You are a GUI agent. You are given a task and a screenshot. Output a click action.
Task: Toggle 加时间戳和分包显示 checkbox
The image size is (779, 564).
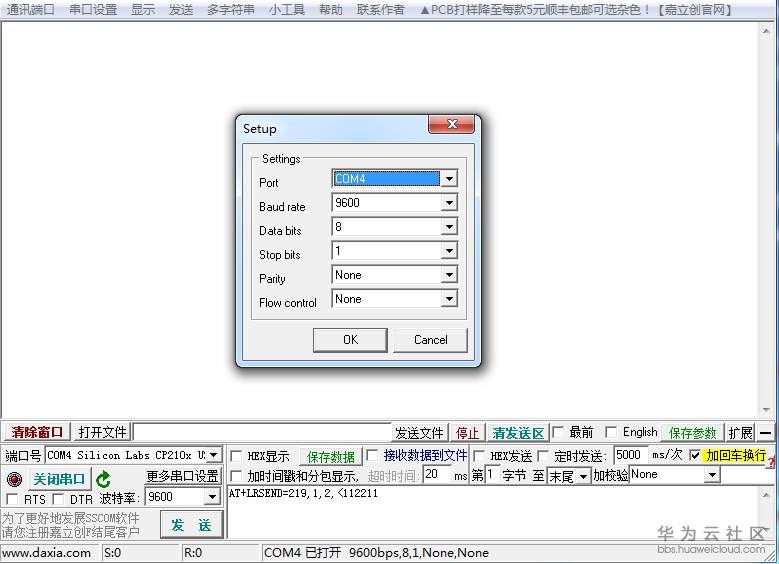(237, 476)
